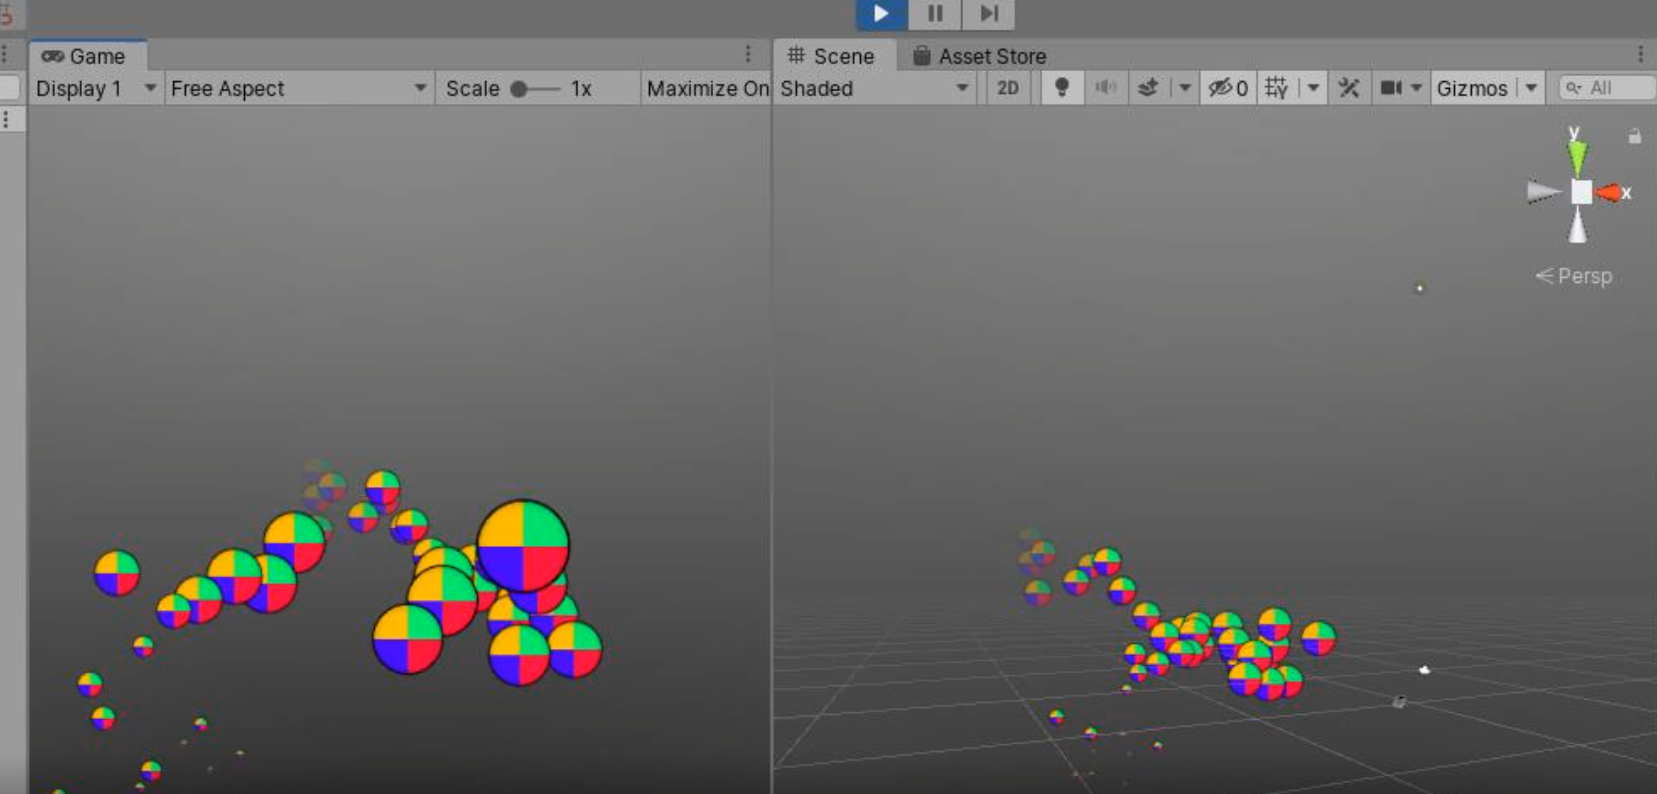
Task: Open the Shaded draw mode dropdown
Action: pos(874,88)
